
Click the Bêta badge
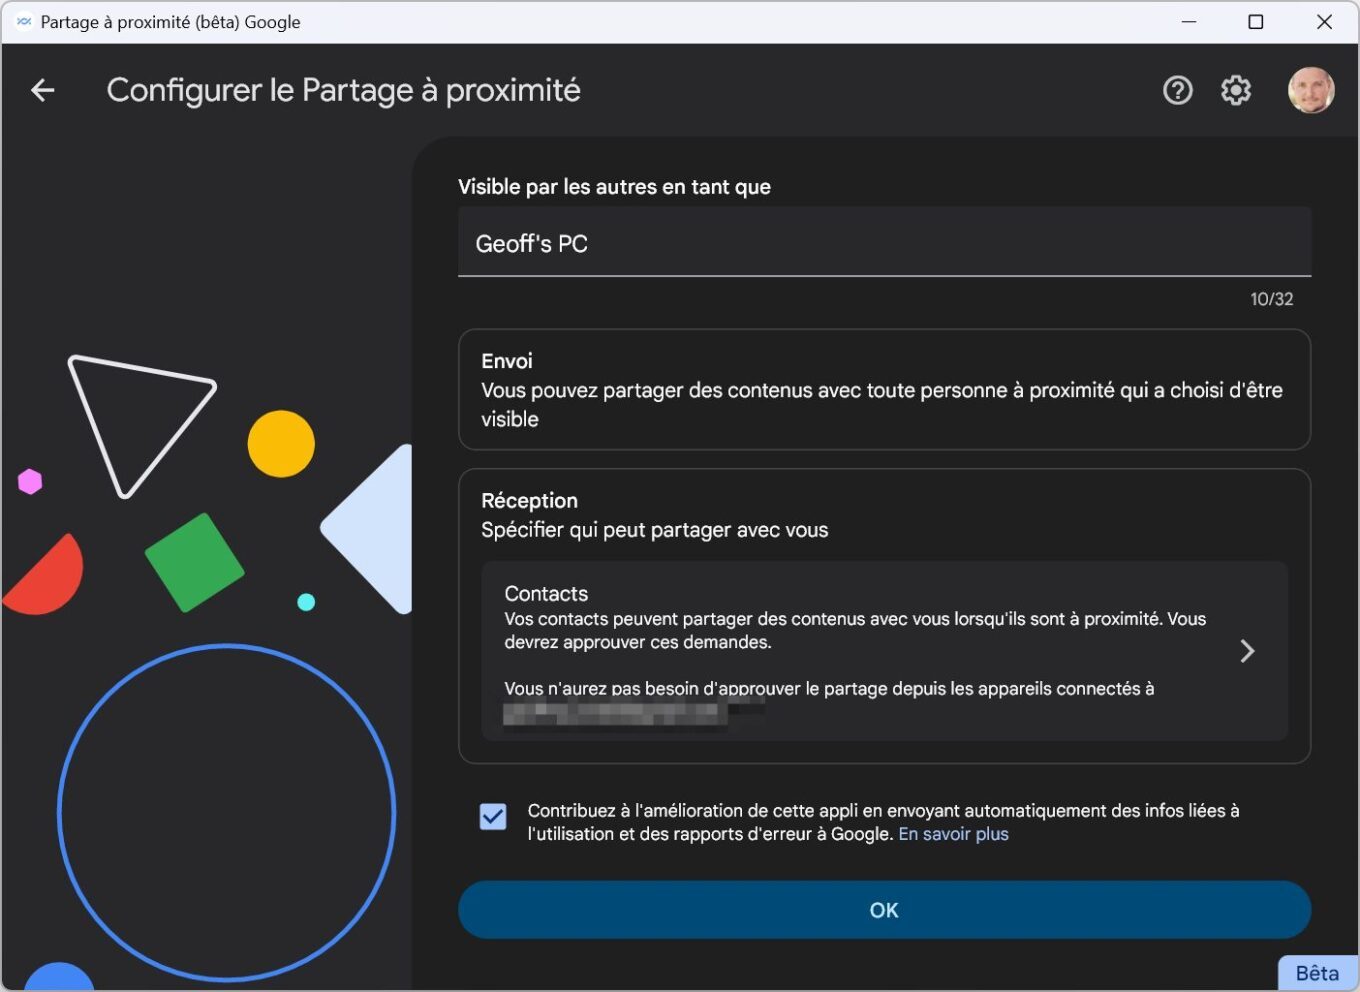(1317, 973)
